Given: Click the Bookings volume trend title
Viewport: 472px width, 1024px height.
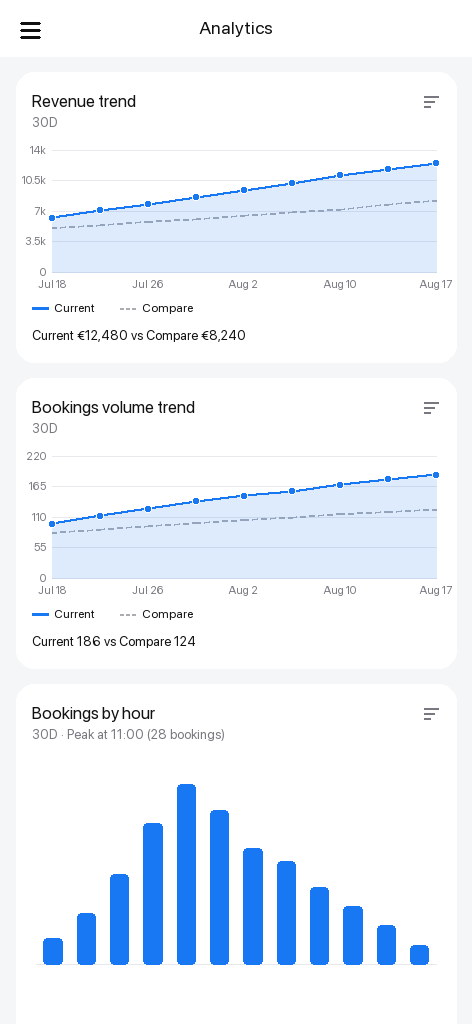Looking at the screenshot, I should coord(113,408).
